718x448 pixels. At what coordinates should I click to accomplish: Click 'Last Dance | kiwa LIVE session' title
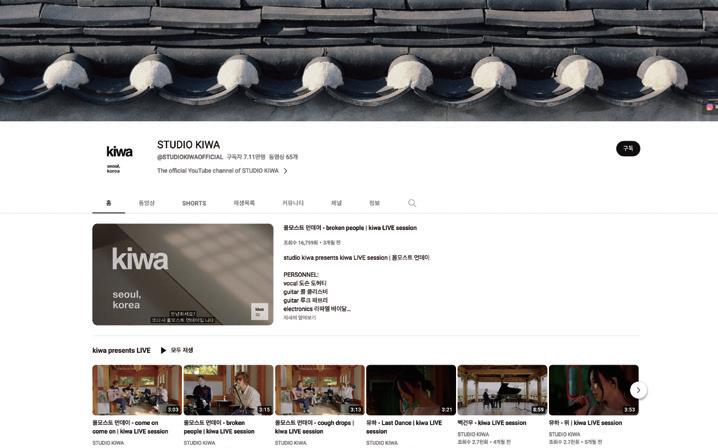[404, 427]
